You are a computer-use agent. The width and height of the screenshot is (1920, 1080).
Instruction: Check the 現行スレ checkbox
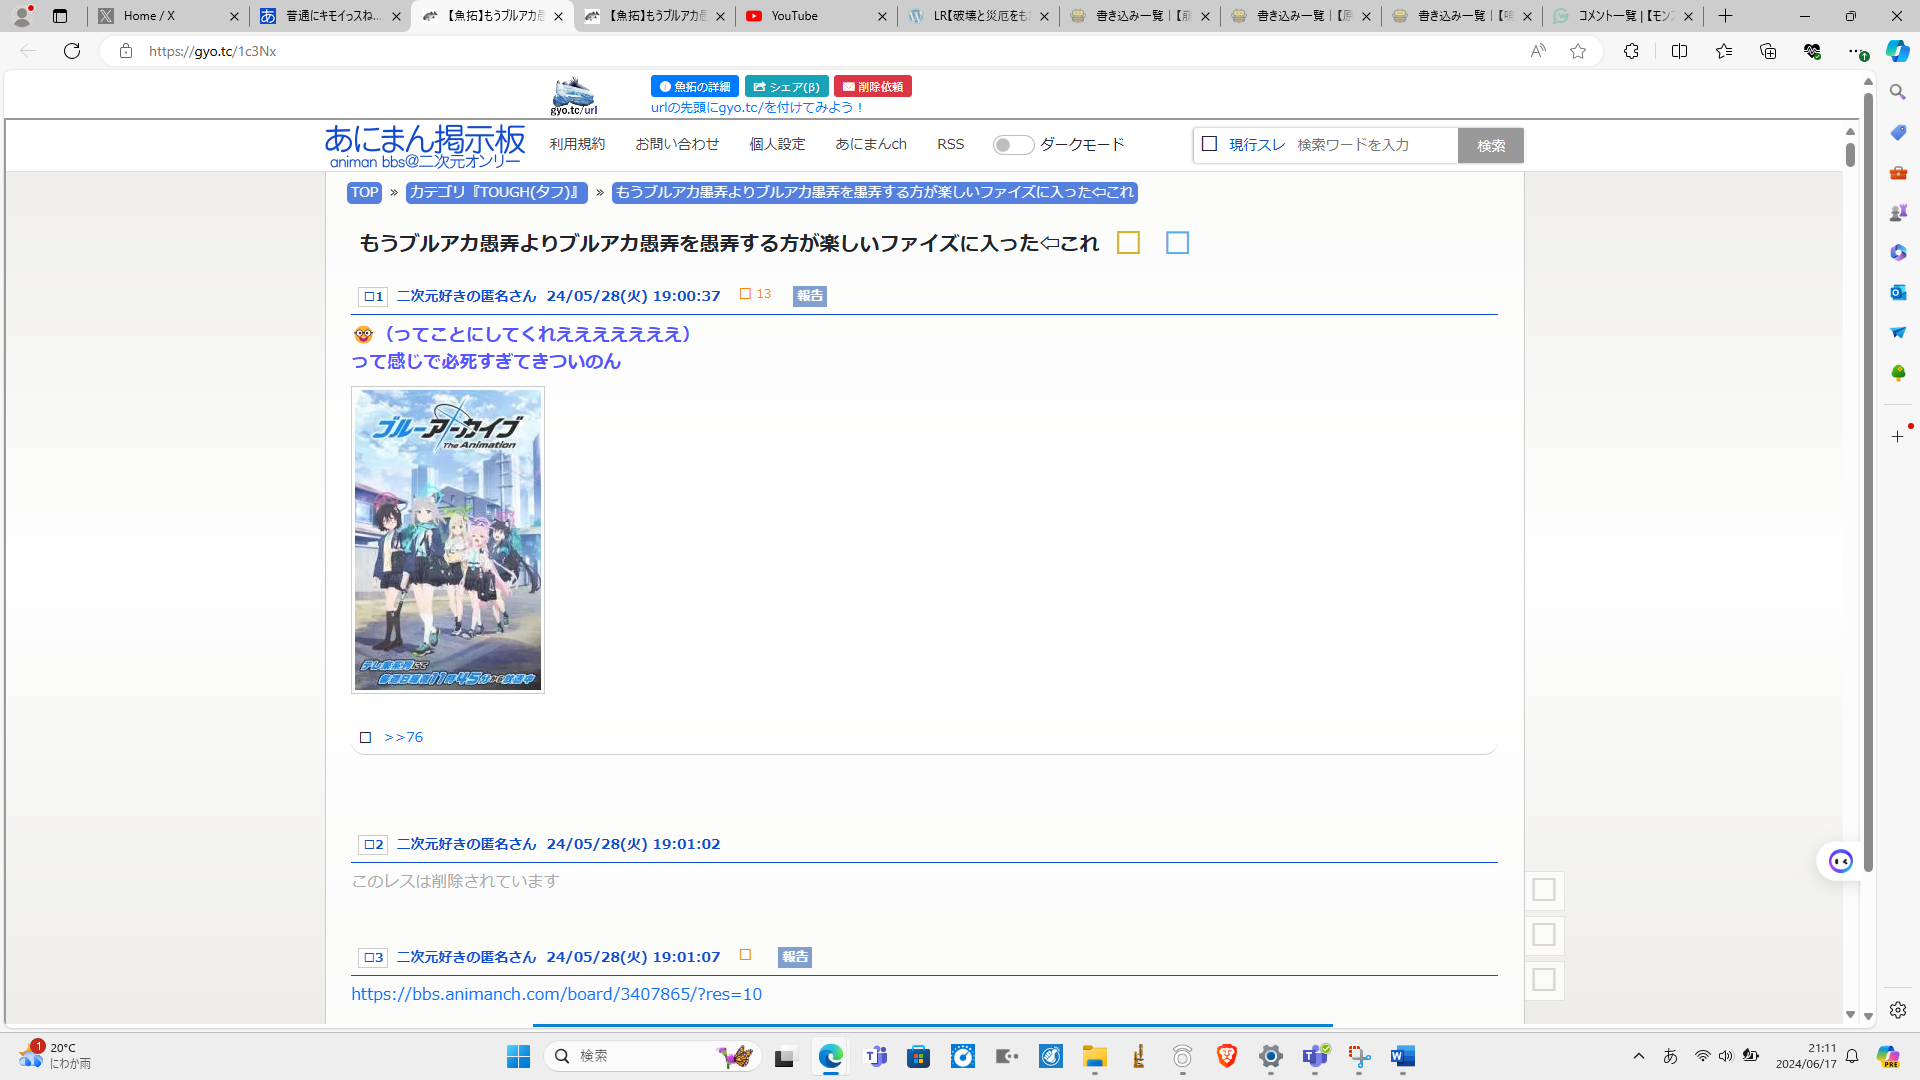(1209, 144)
